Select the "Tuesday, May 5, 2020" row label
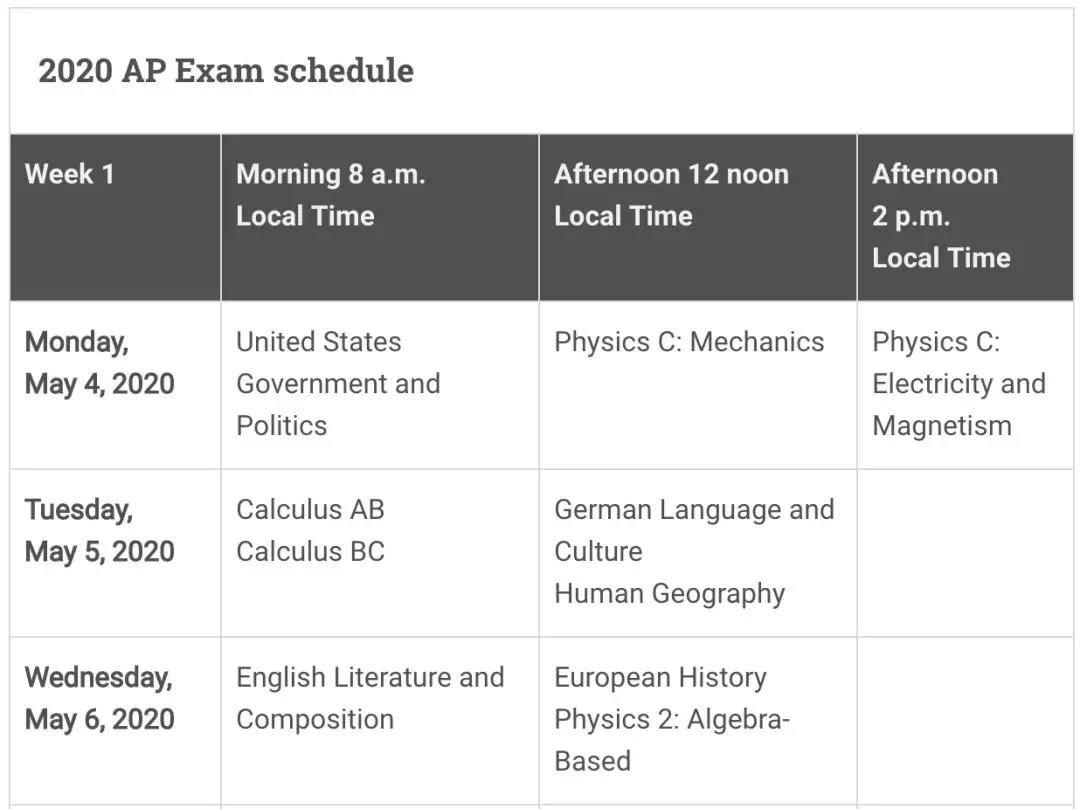The width and height of the screenshot is (1080, 809). pos(99,531)
